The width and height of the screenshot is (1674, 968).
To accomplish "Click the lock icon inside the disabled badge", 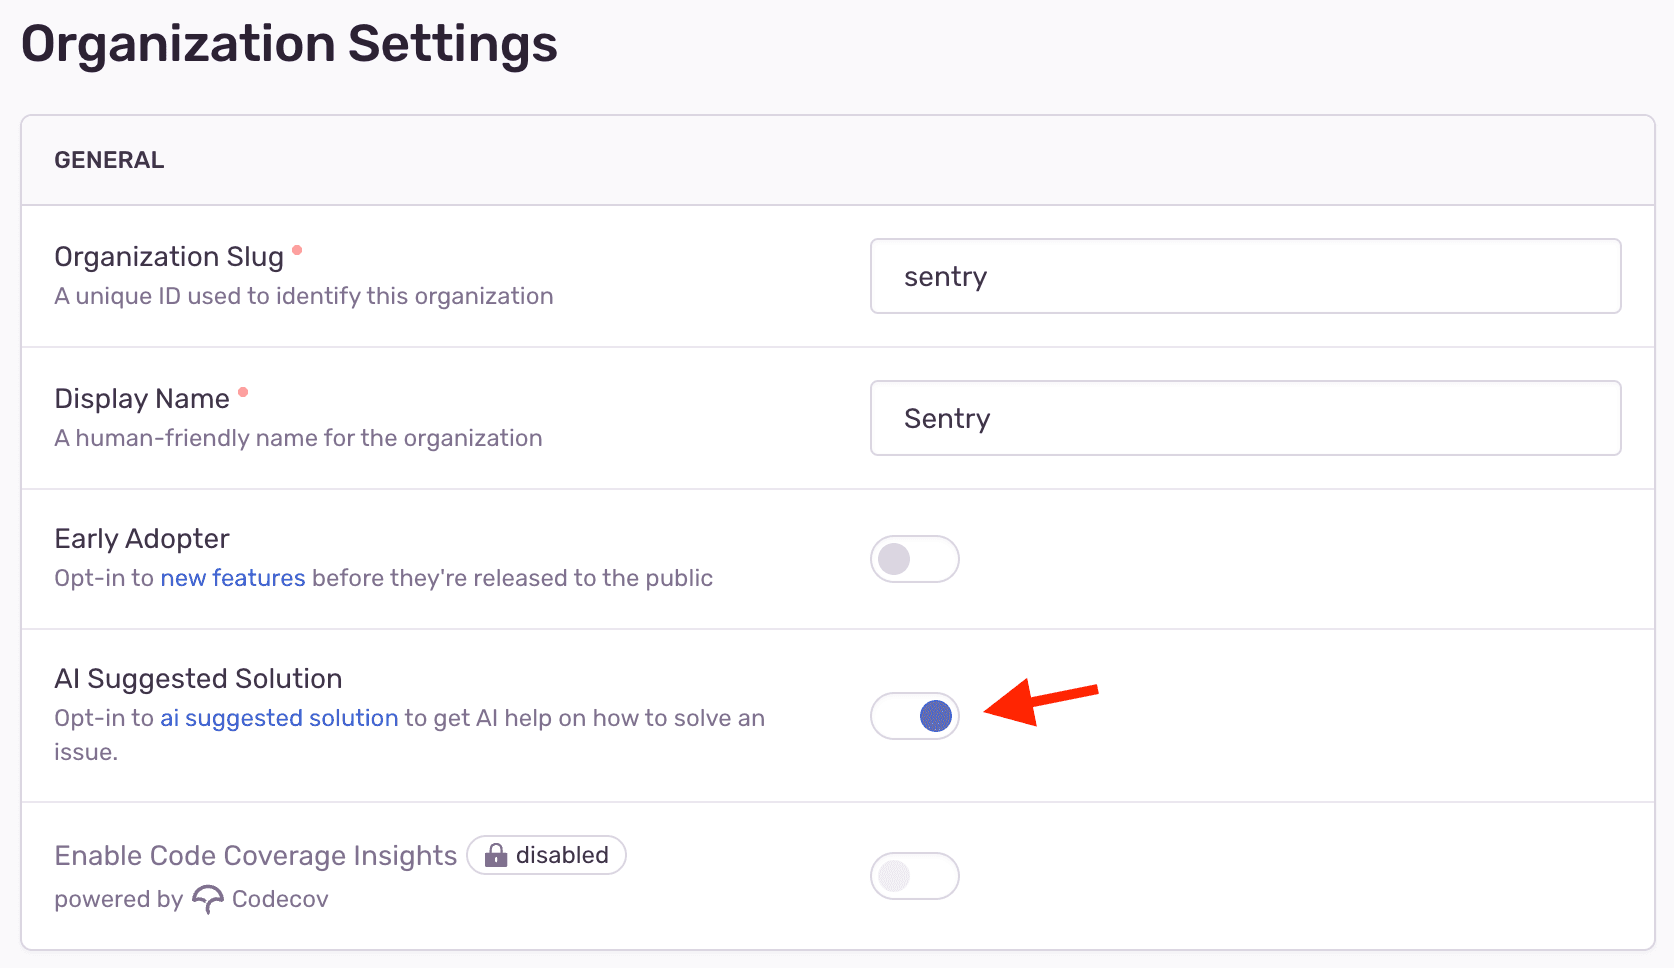I will click(x=497, y=855).
